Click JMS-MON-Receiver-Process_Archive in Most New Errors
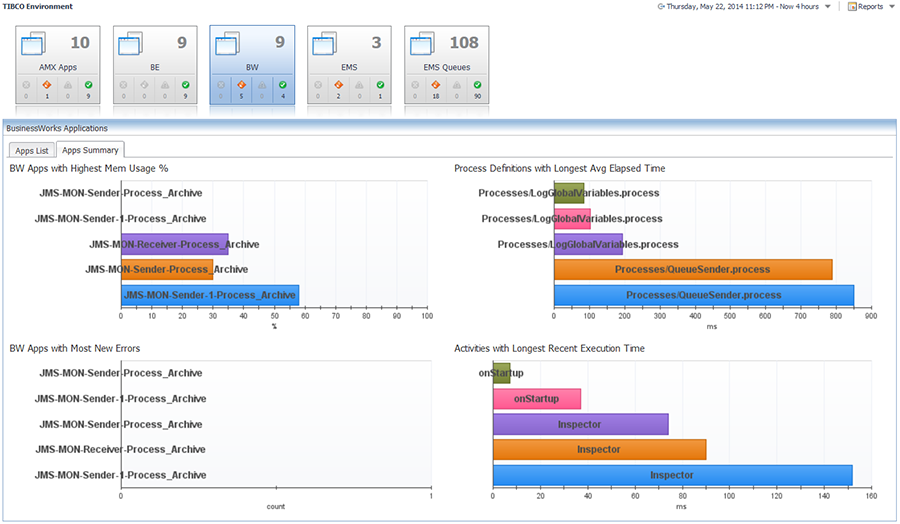The height and width of the screenshot is (524, 900). pyautogui.click(x=121, y=449)
